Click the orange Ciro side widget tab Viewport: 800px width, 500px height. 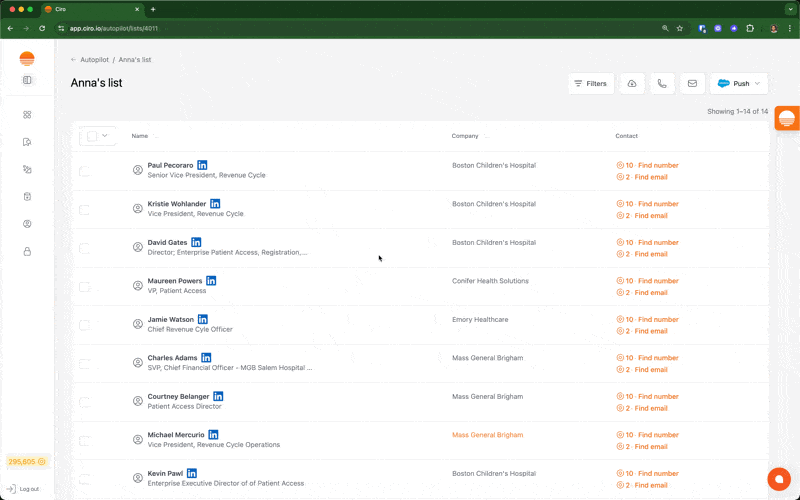pos(787,118)
